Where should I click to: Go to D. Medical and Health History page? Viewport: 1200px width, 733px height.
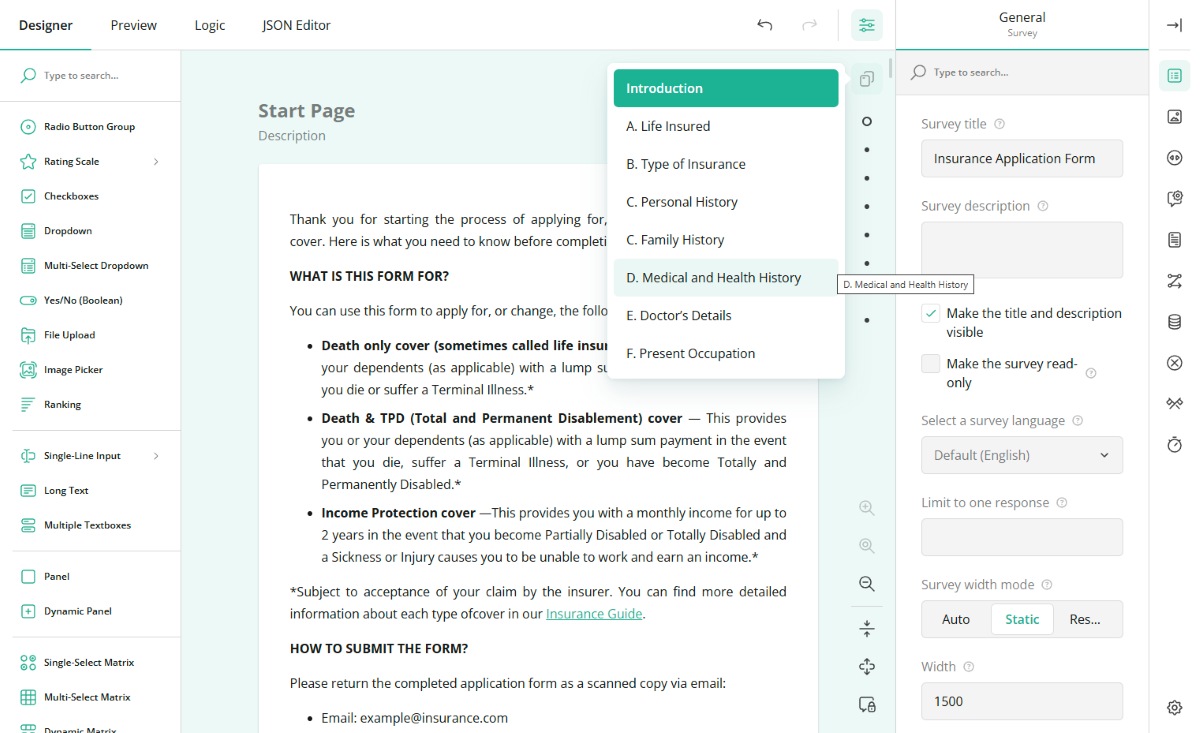pos(726,278)
